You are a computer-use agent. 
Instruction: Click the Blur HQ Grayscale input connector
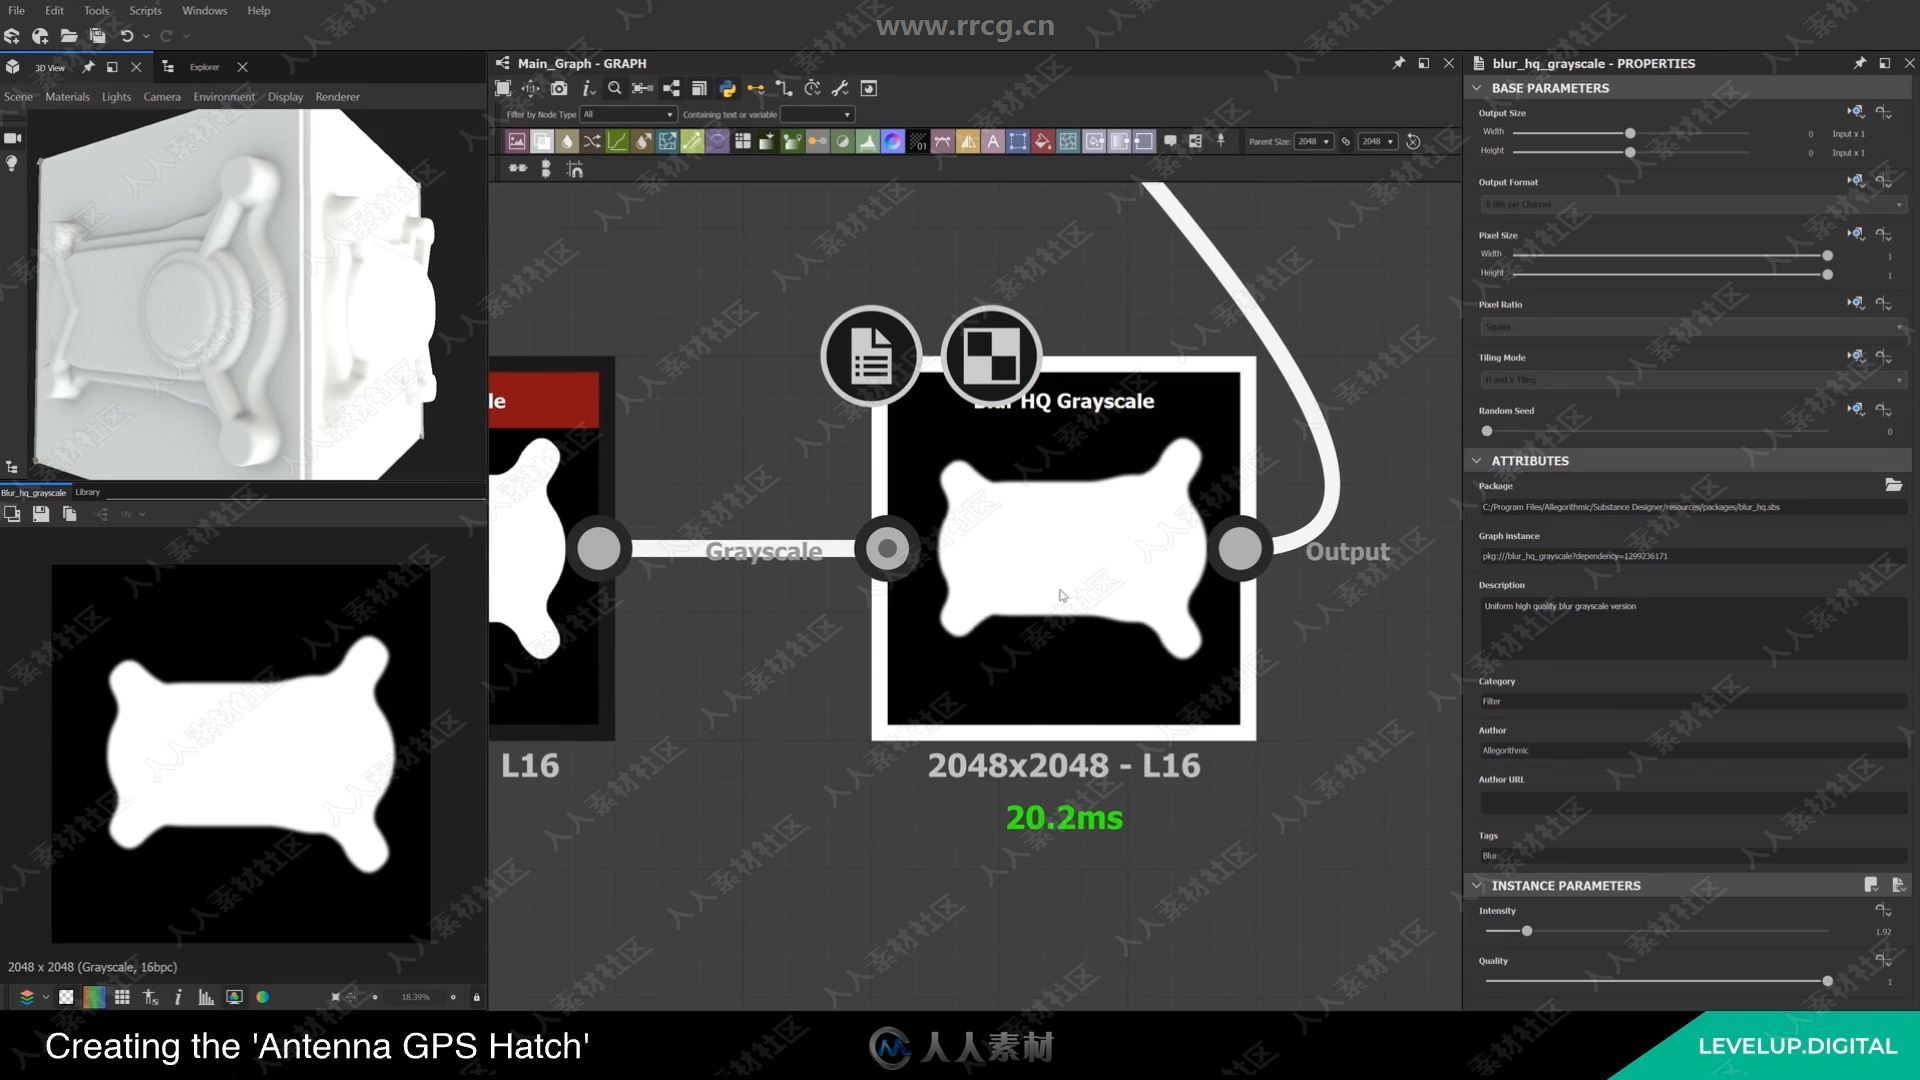pyautogui.click(x=887, y=549)
